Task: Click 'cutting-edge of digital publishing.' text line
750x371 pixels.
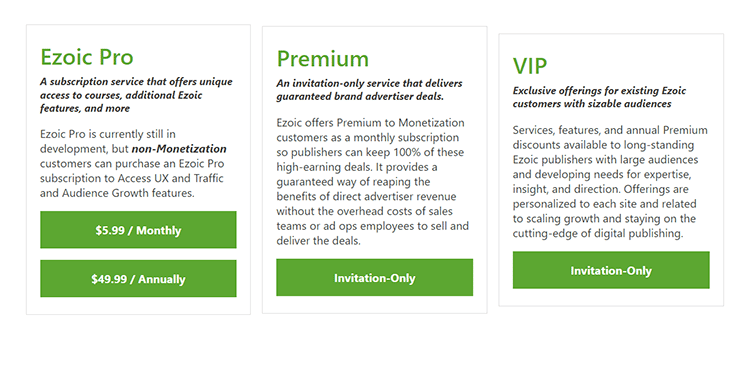Action: coord(598,234)
